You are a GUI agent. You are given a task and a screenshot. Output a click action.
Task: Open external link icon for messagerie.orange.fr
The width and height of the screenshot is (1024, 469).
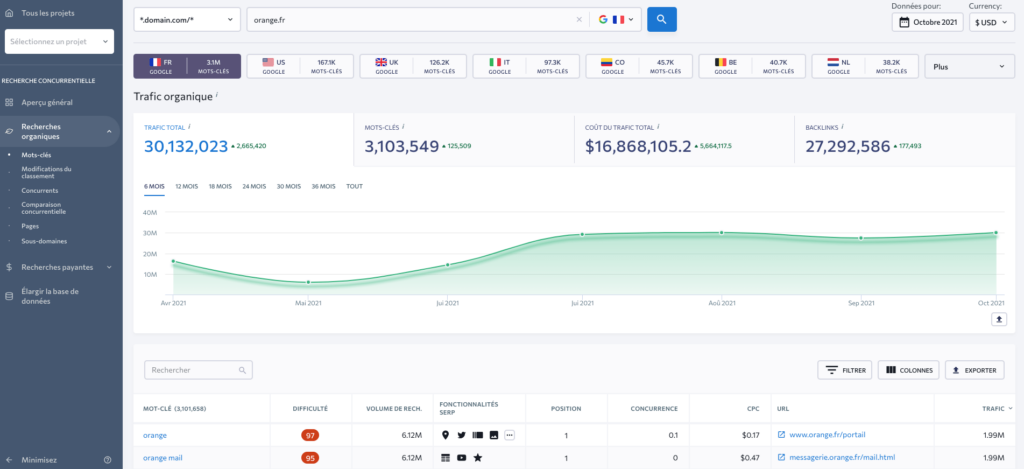781,458
